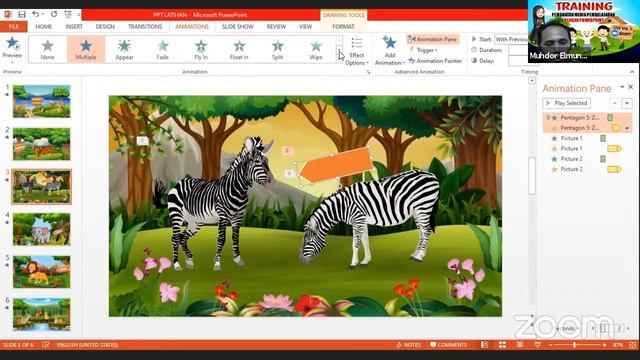
Task: Select slide 1 thumbnail
Action: [42, 101]
